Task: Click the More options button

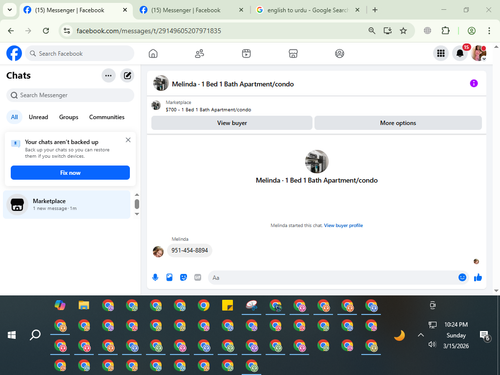Action: 398,123
